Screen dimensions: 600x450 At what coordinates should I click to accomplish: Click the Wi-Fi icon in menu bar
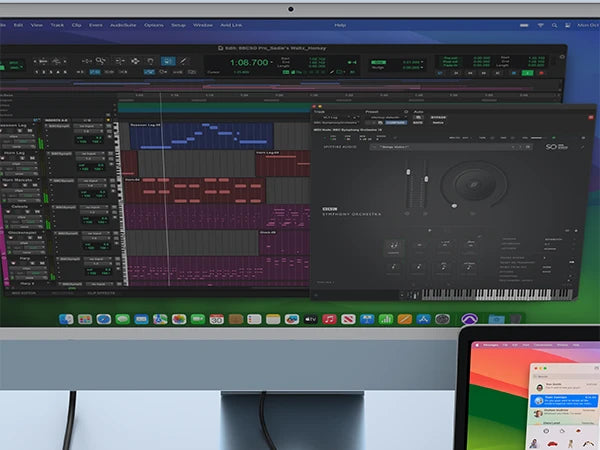[541, 25]
